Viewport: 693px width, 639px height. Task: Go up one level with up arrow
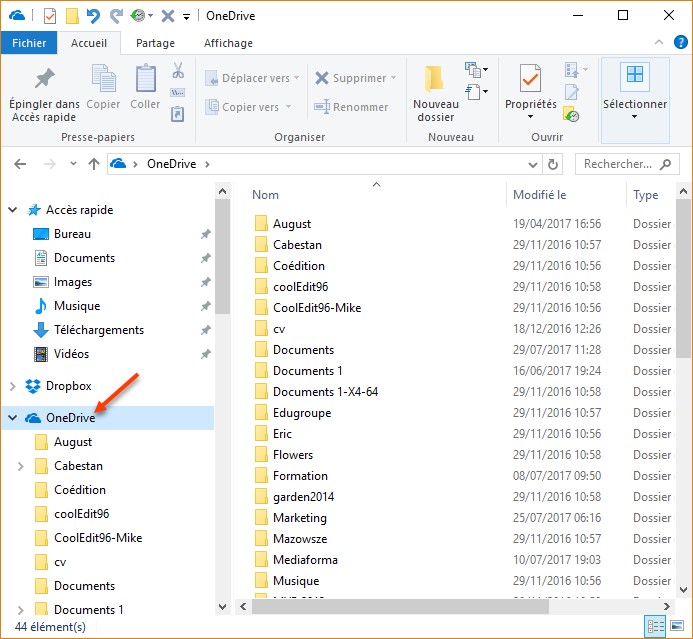click(x=94, y=164)
